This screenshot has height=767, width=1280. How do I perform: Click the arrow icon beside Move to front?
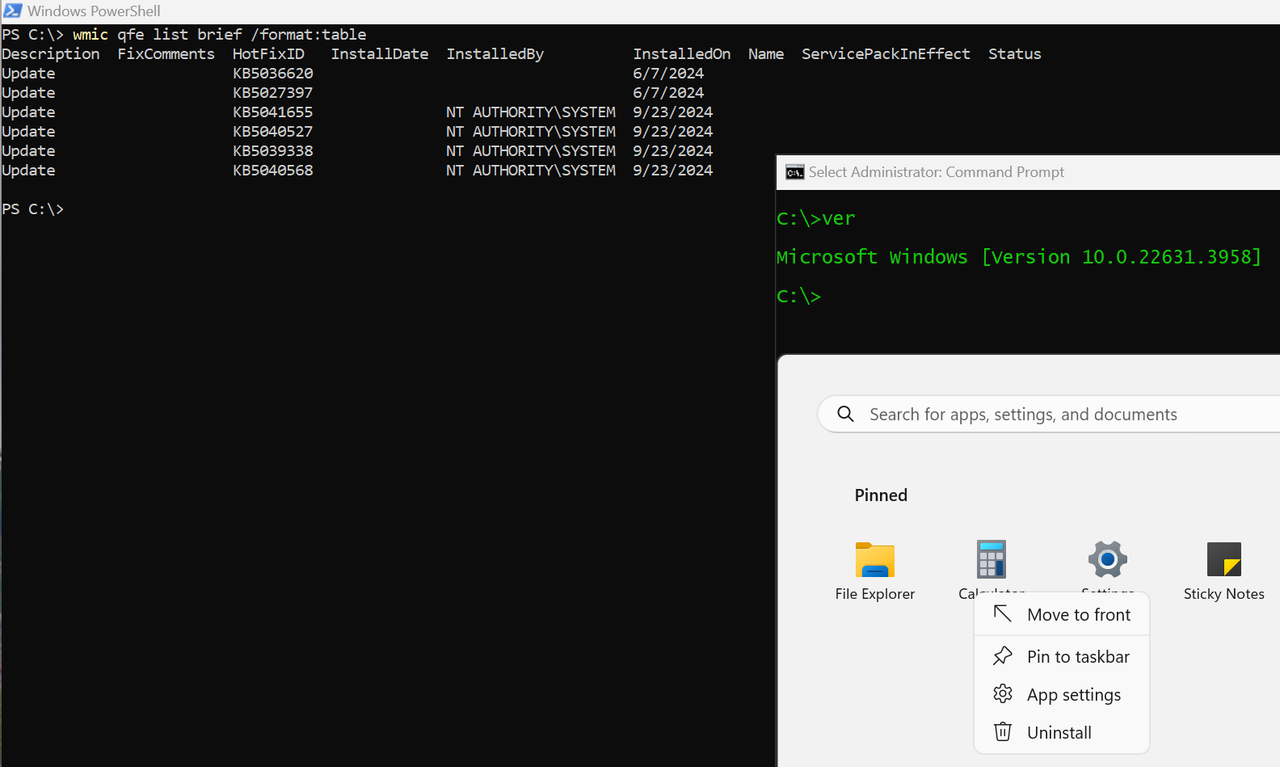click(x=1002, y=614)
